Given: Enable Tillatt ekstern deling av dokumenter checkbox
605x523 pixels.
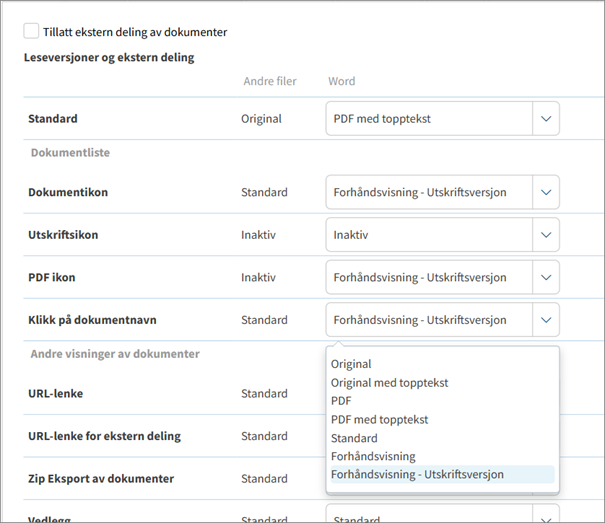Looking at the screenshot, I should point(32,32).
